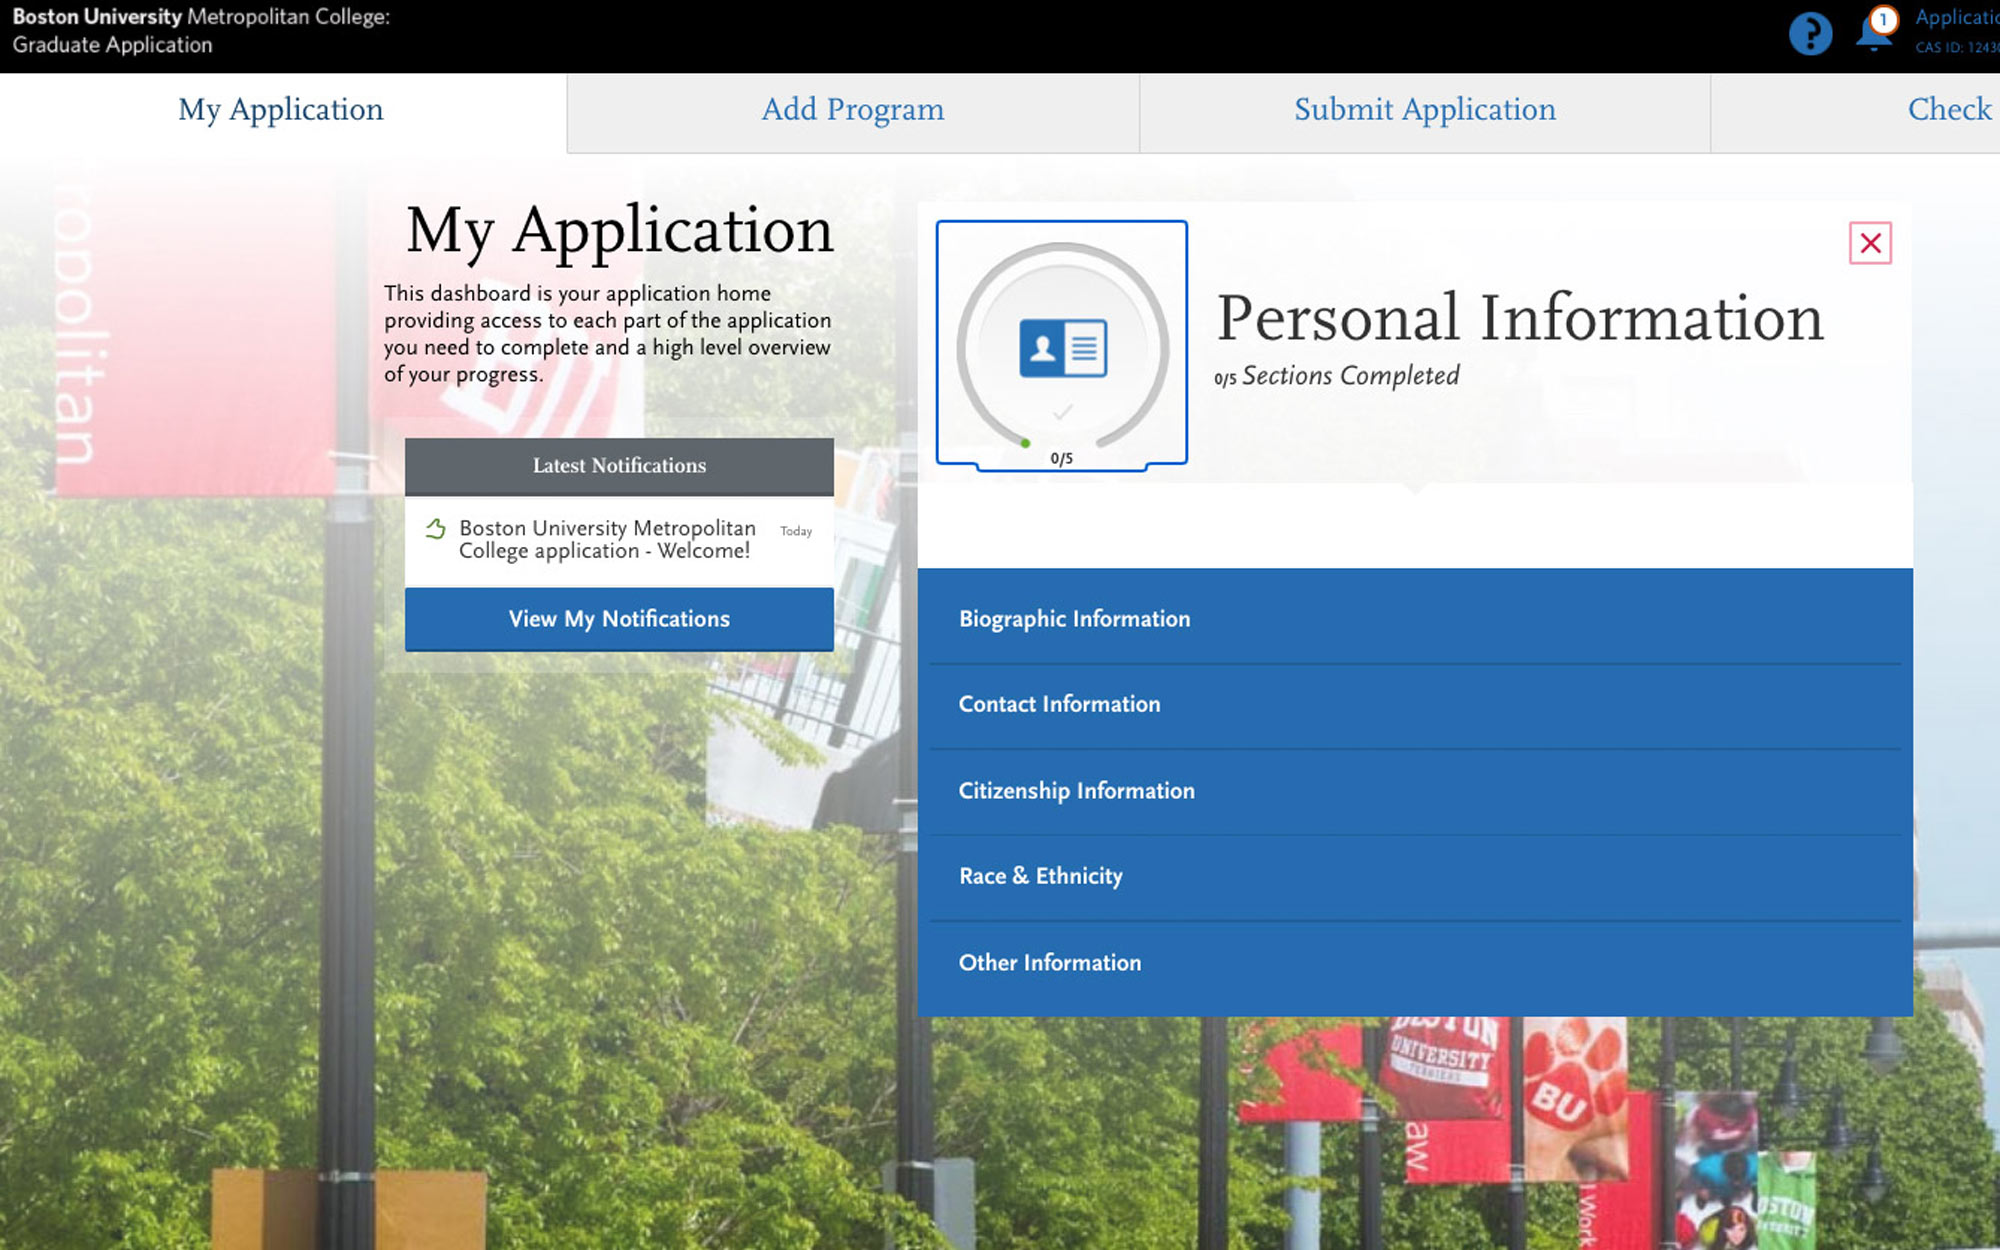Click the Personal Information heading
This screenshot has width=2000, height=1250.
click(x=1520, y=319)
